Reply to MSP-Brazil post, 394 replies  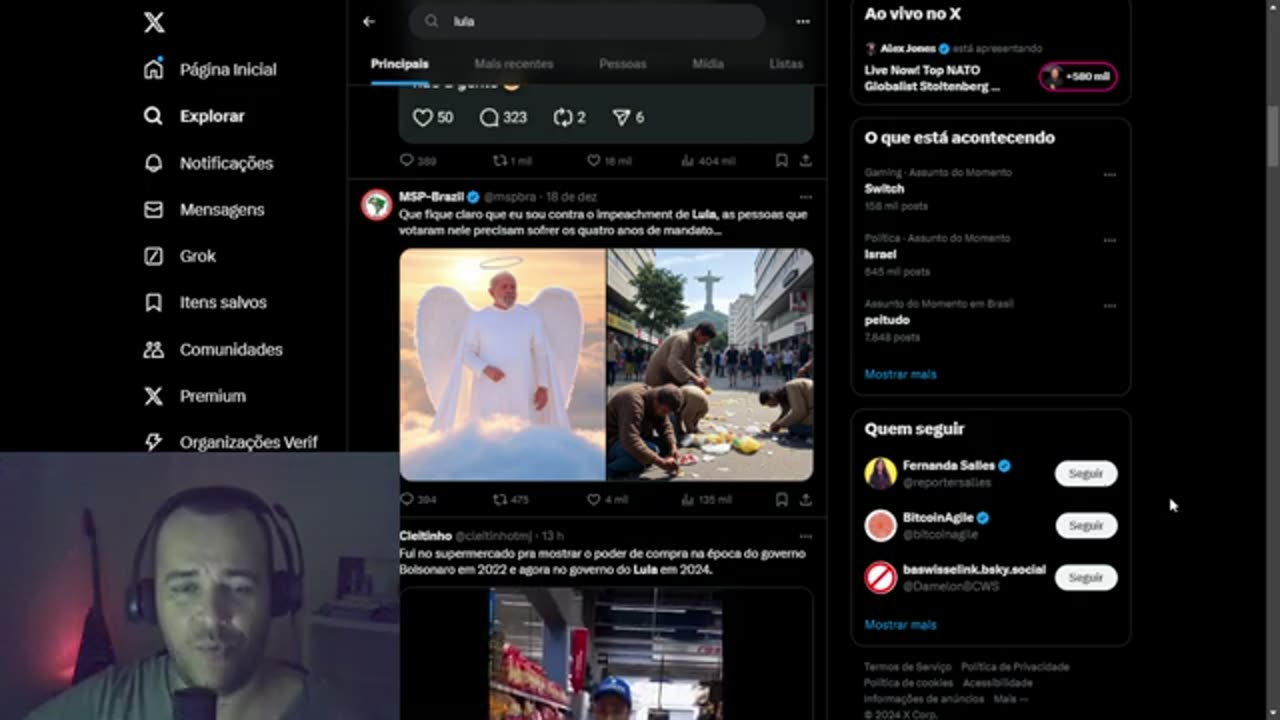[418, 499]
